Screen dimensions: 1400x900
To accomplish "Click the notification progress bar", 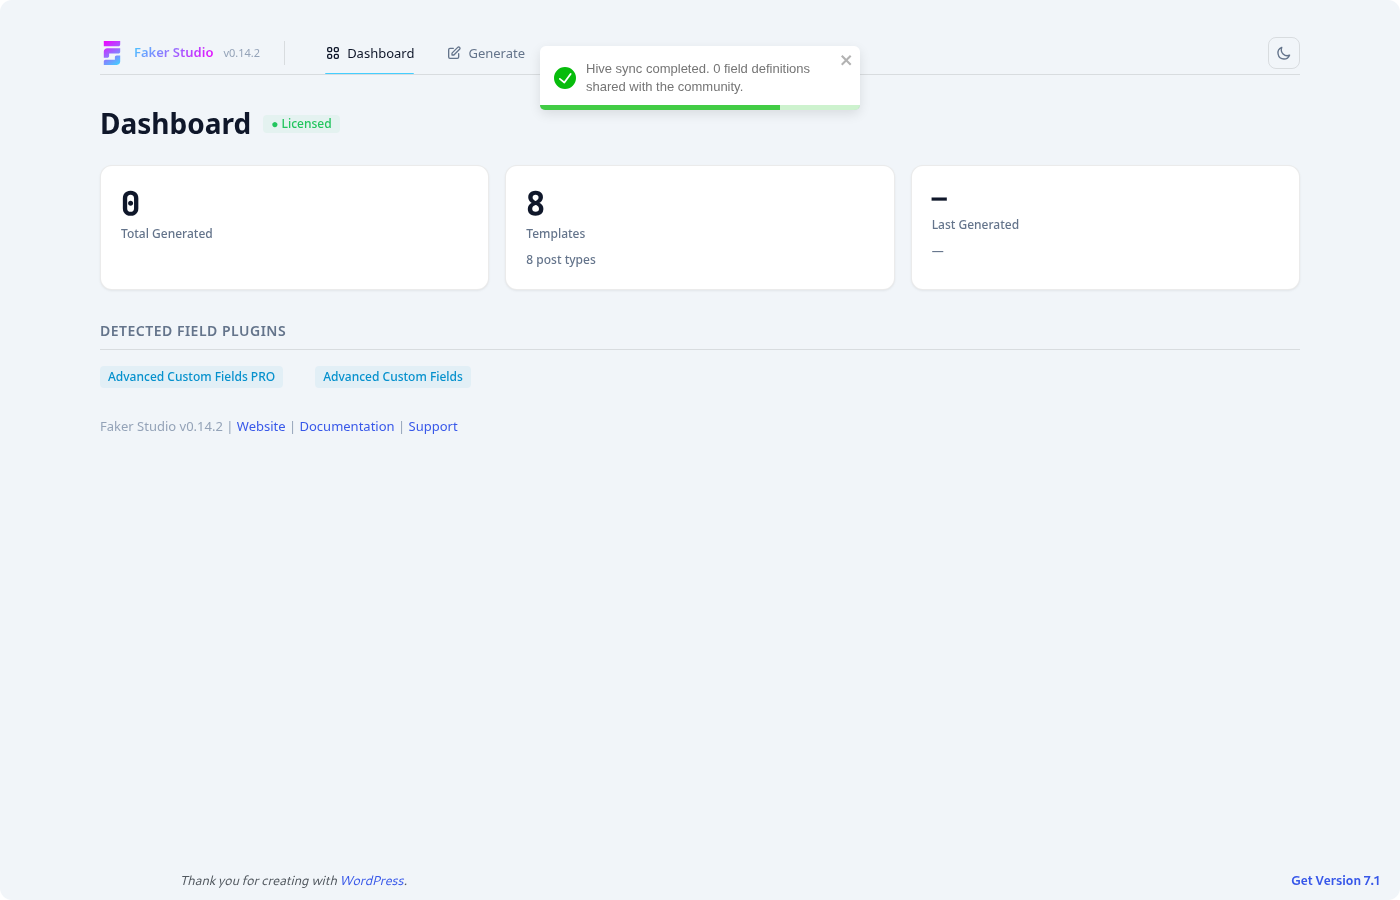I will coord(700,107).
